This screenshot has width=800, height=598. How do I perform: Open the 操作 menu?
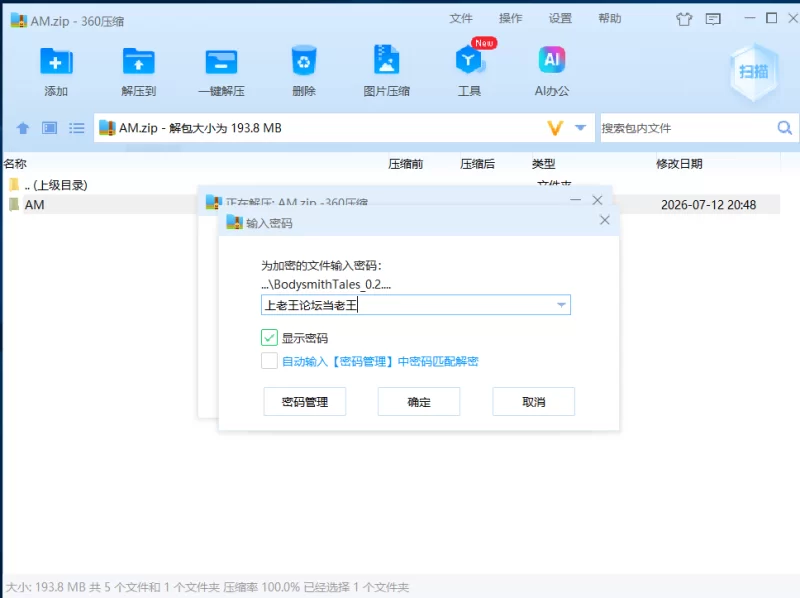[x=510, y=18]
